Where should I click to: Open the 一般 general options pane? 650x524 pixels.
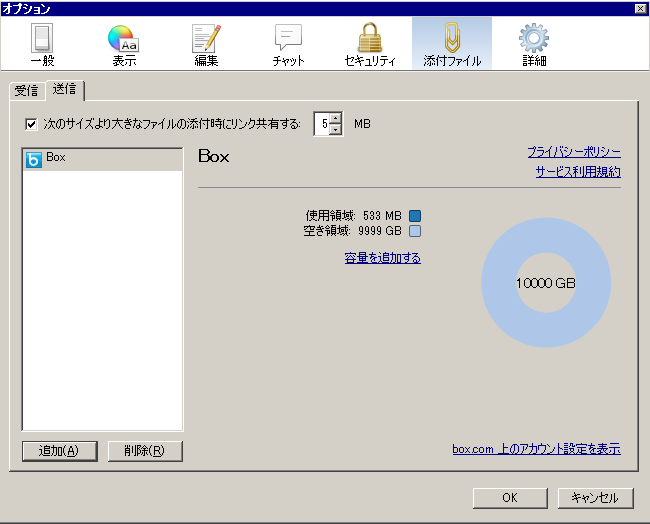[42, 44]
